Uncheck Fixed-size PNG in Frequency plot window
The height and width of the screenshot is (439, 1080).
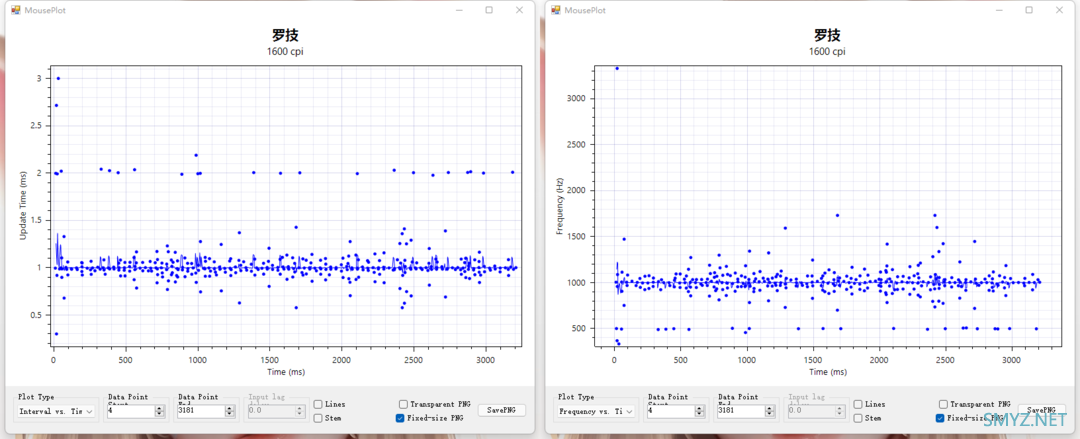(x=939, y=418)
